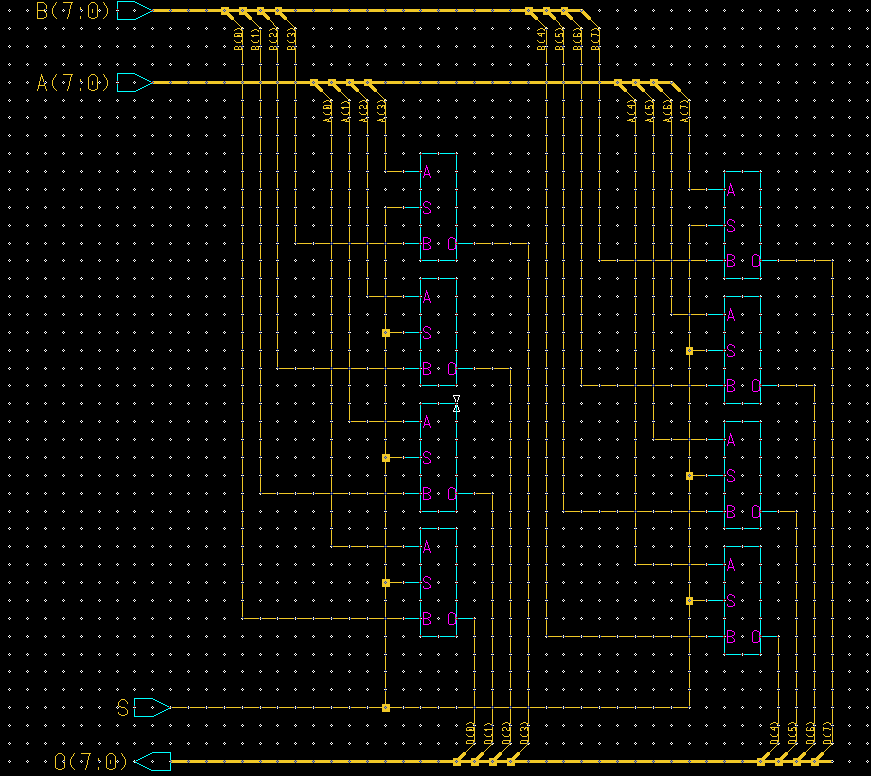The height and width of the screenshot is (776, 871).
Task: Click the B(0) bus tap label
Action: coord(238,41)
